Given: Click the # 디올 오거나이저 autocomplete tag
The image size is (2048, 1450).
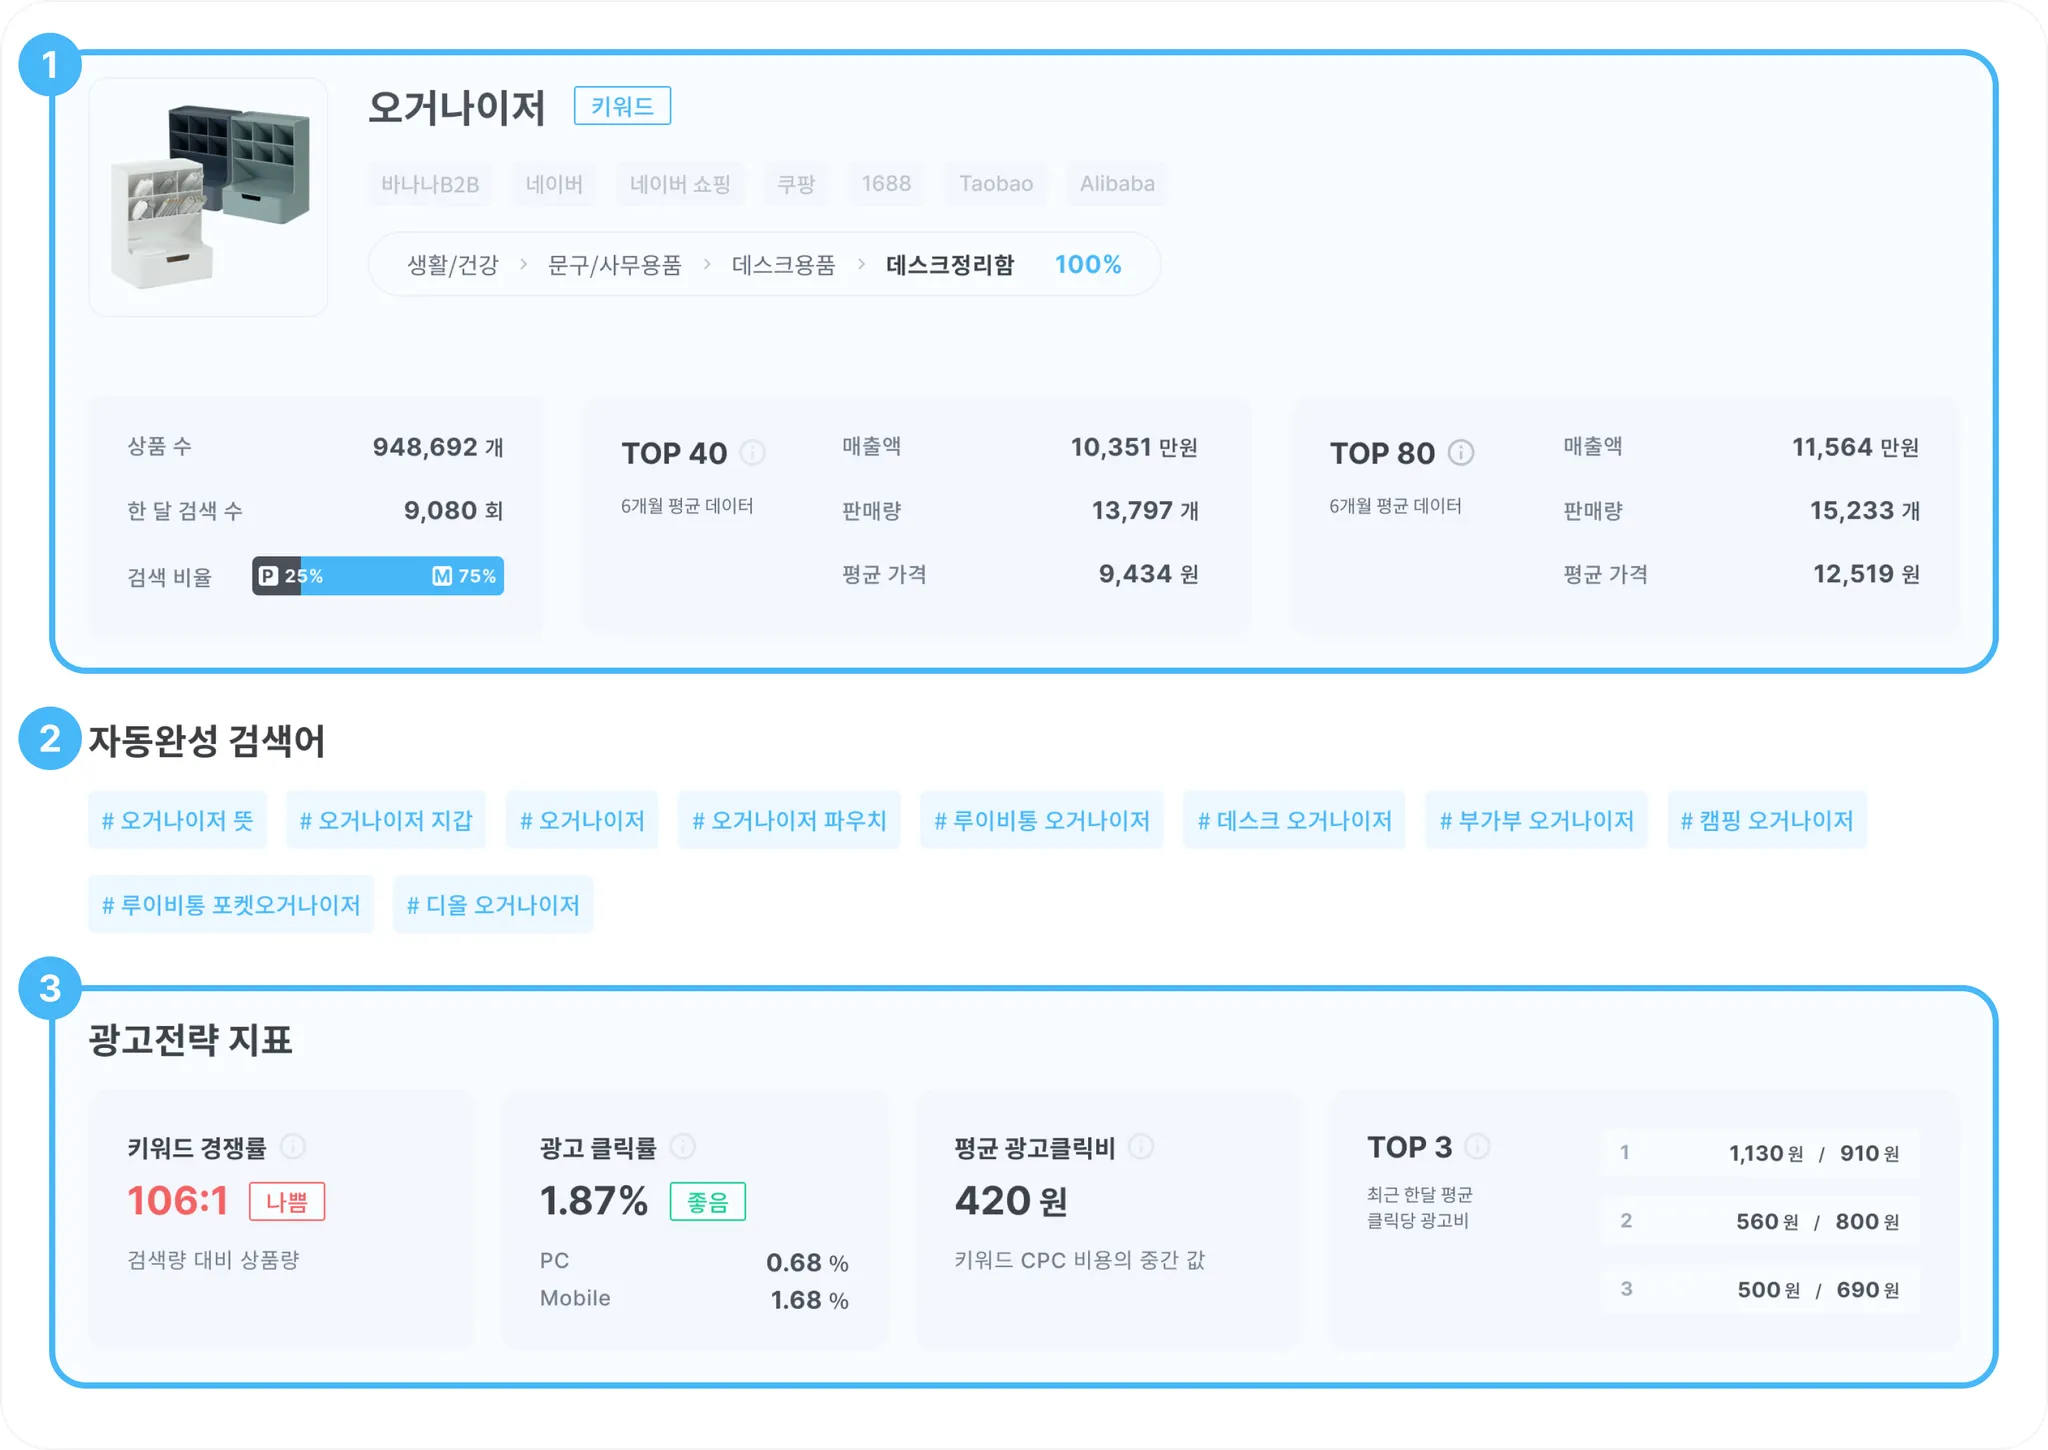Looking at the screenshot, I should pyautogui.click(x=493, y=905).
